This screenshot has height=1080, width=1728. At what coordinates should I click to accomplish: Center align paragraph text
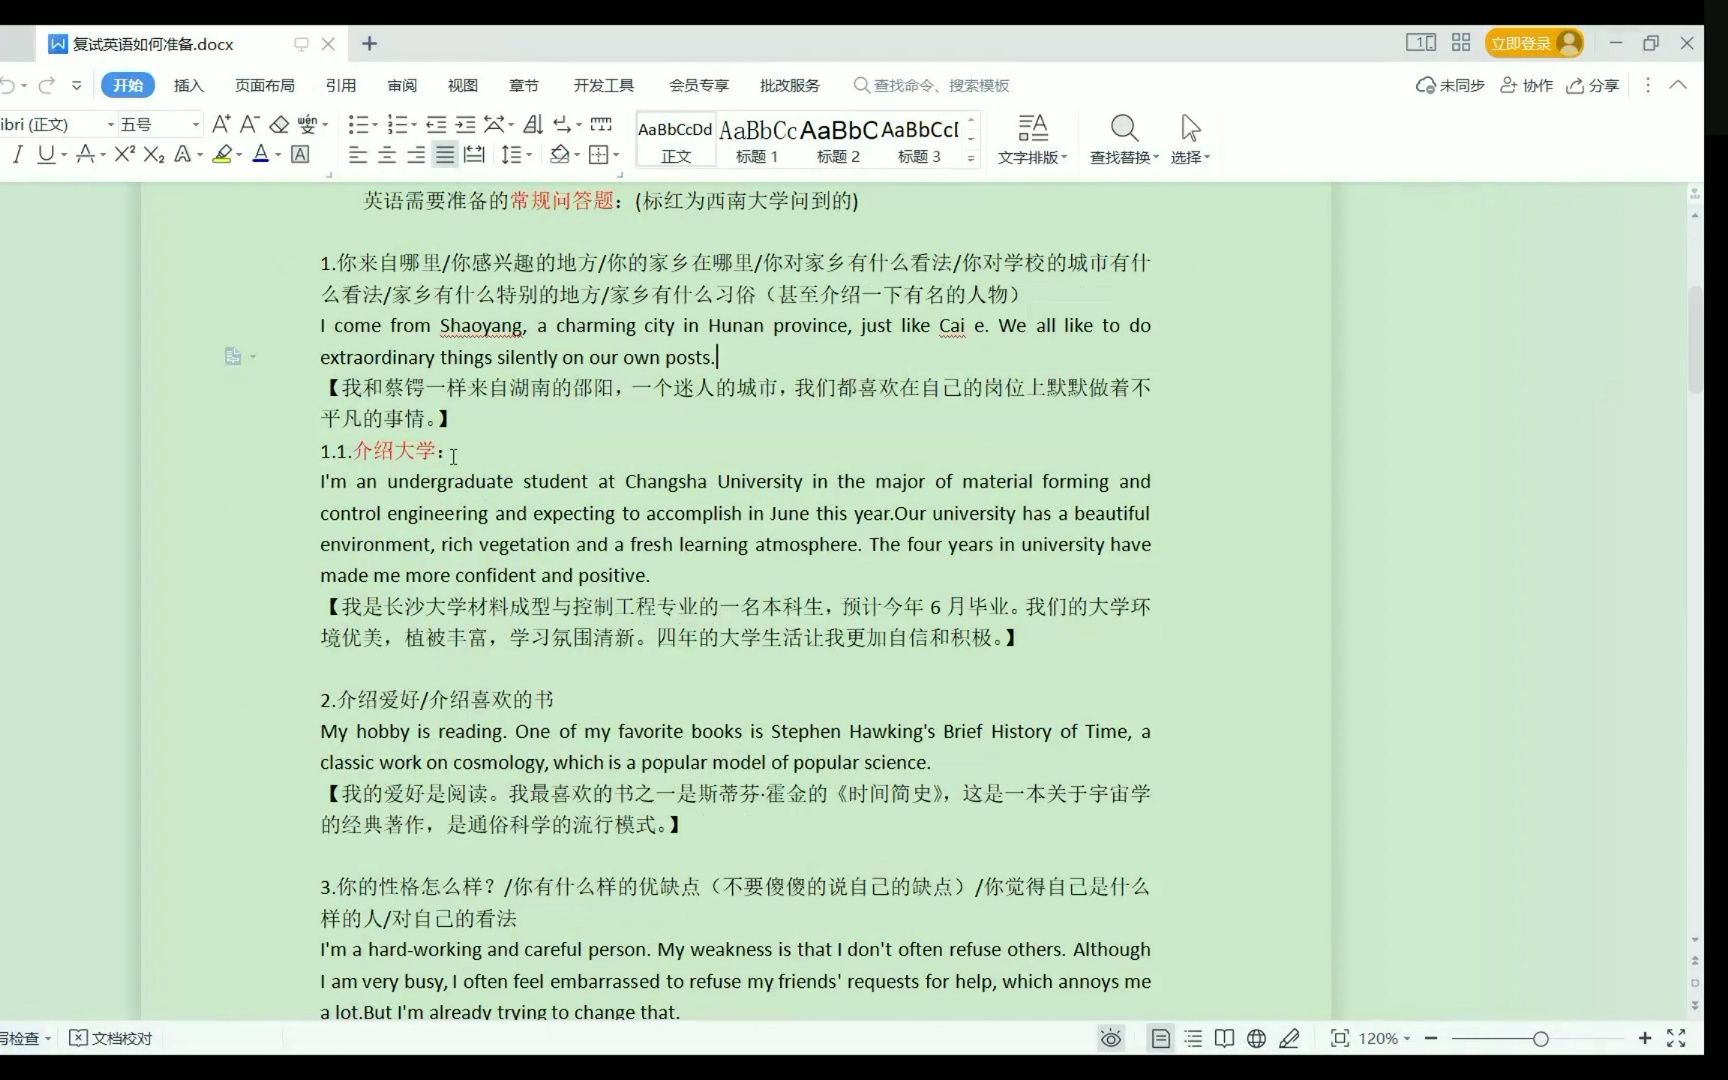click(x=387, y=154)
